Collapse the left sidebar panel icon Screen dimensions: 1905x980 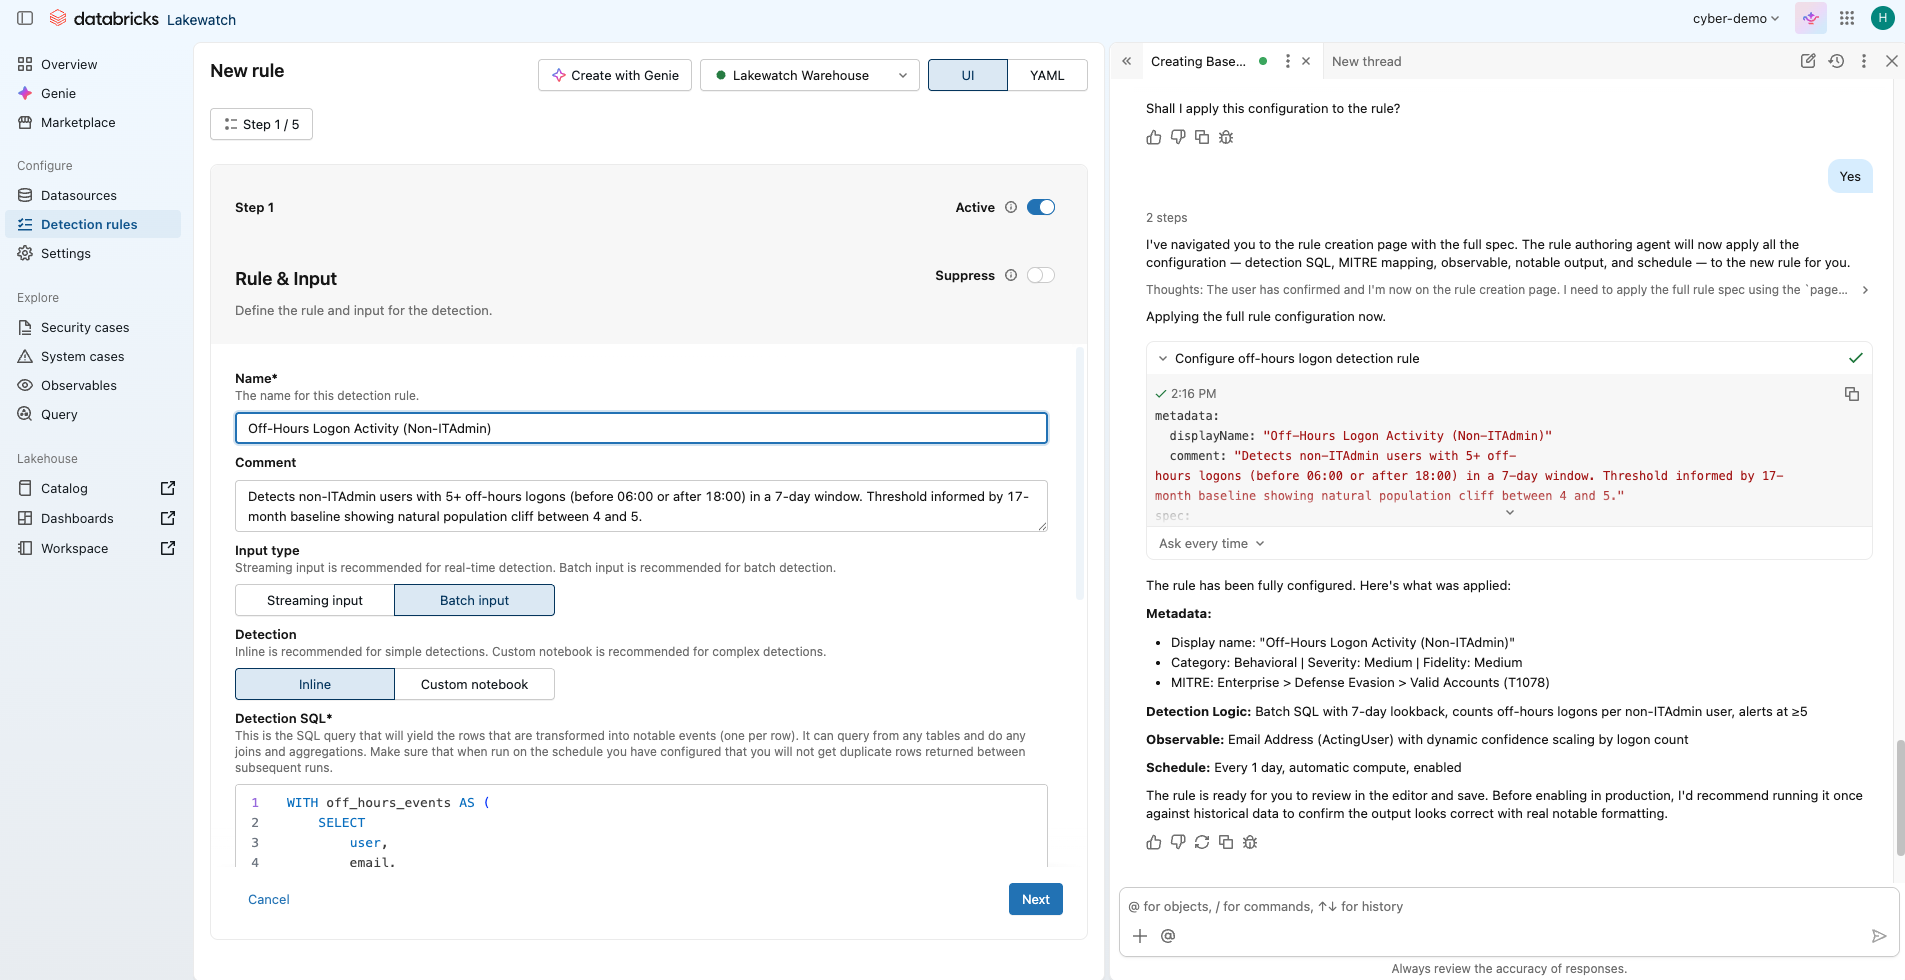[26, 18]
